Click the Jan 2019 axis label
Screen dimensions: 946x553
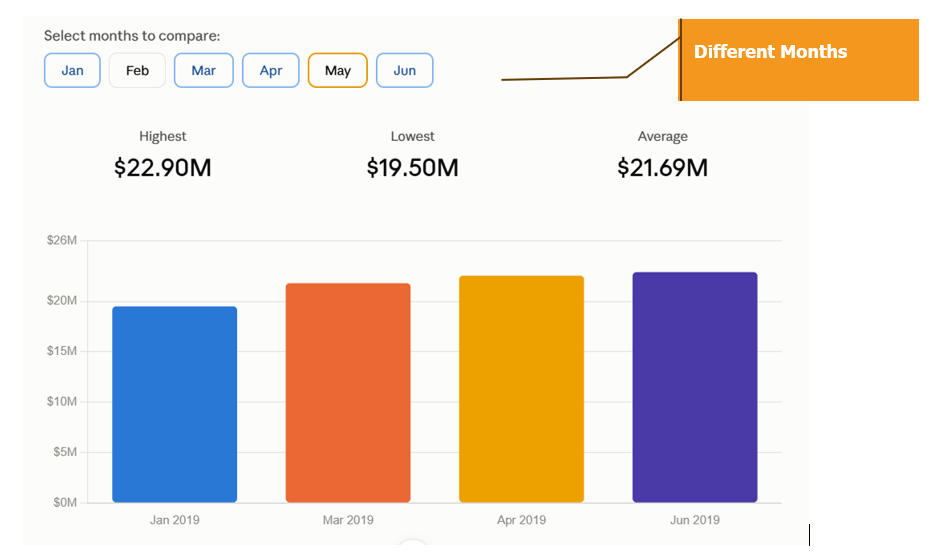[174, 520]
